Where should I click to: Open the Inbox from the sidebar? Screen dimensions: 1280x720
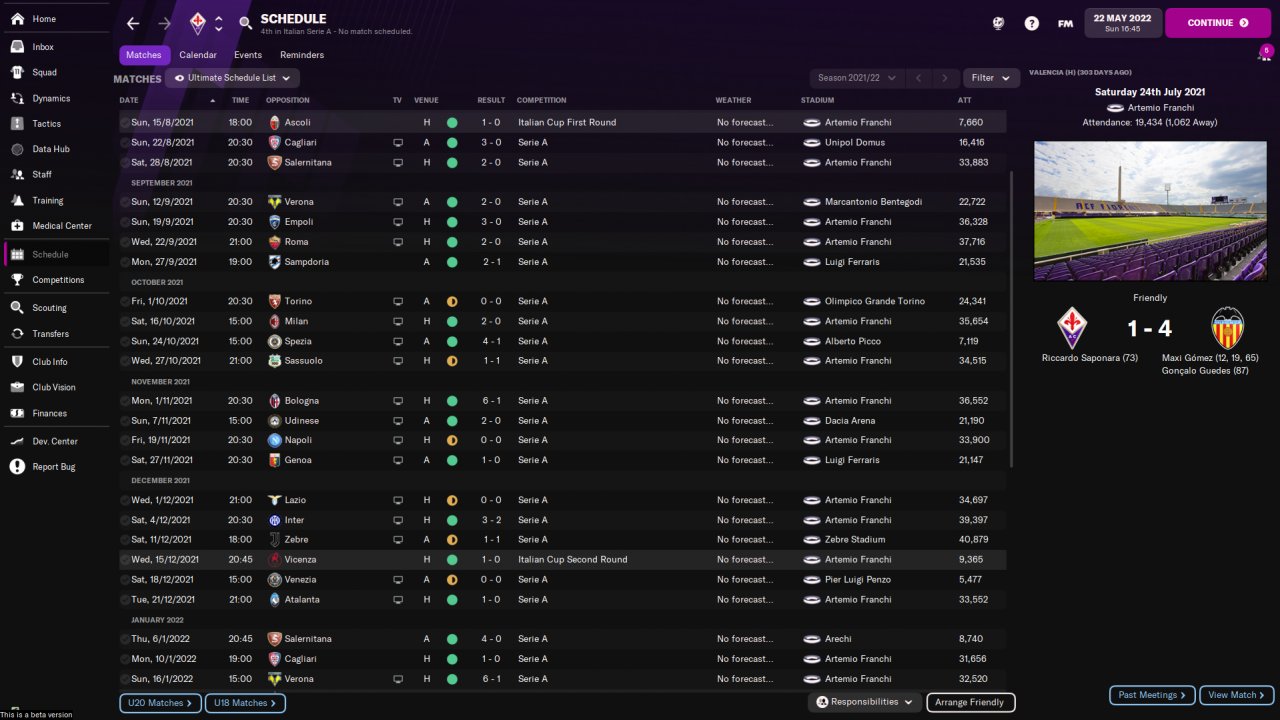55,47
